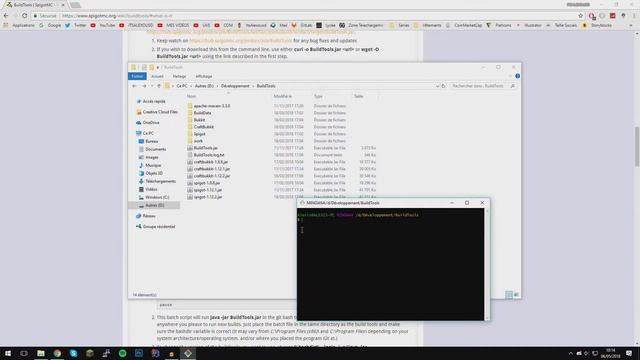Refresh the File Explorer folder view

pos(443,86)
